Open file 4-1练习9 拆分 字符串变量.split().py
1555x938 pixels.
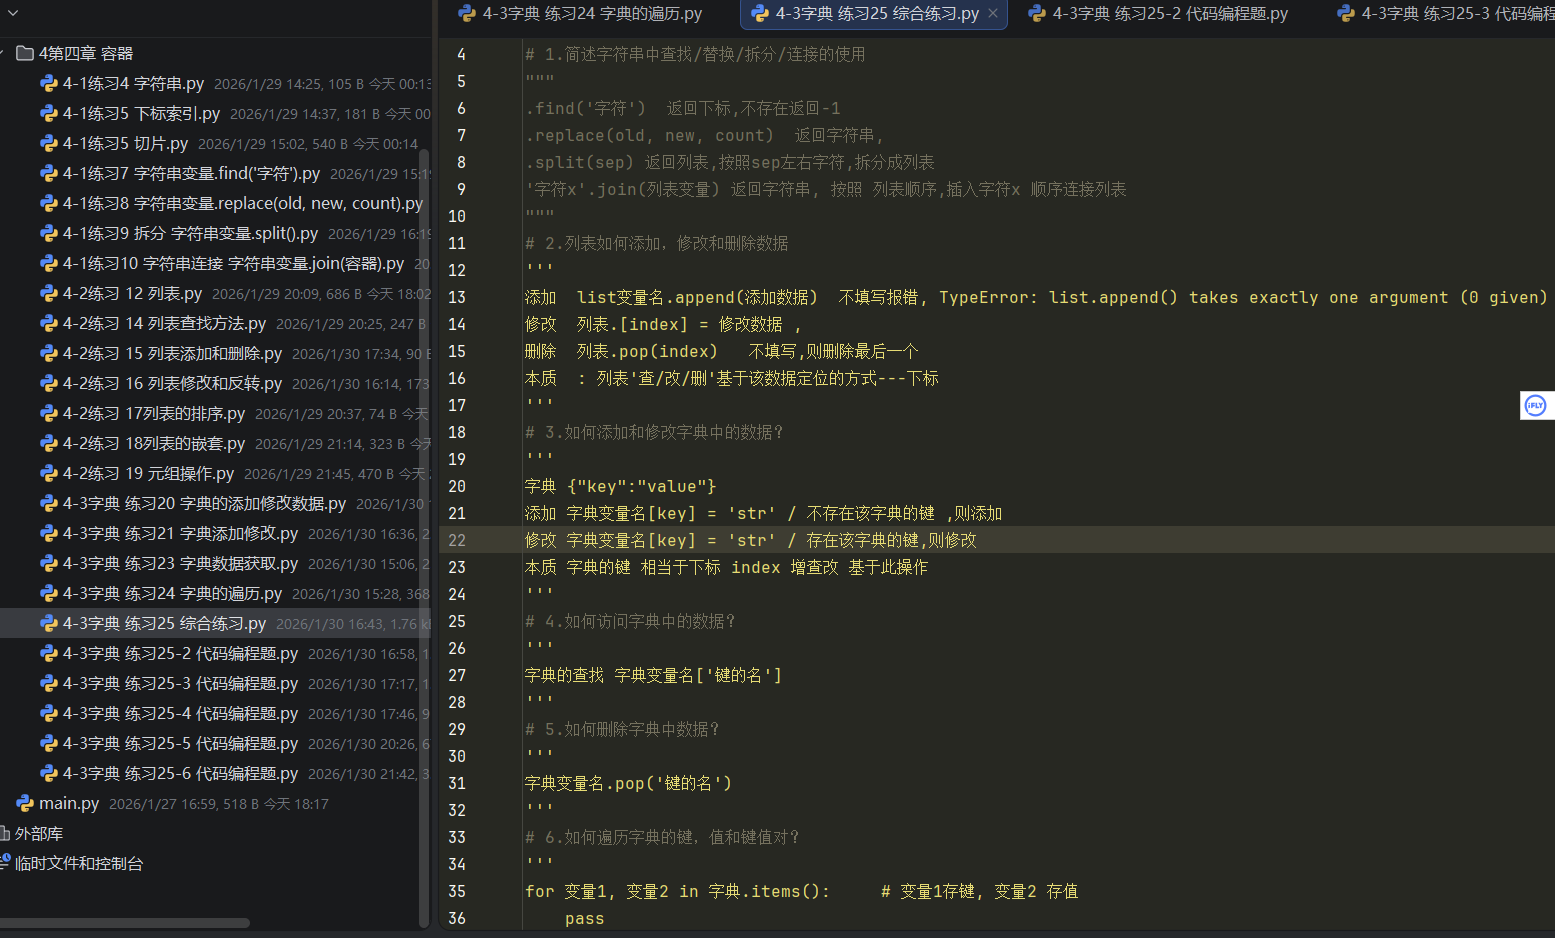tap(190, 233)
